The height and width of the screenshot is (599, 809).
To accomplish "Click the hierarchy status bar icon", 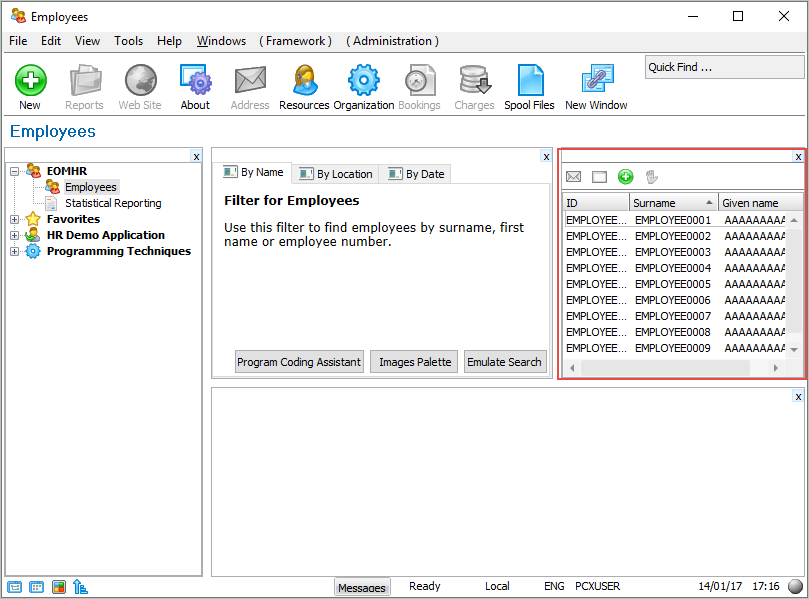I will [80, 587].
